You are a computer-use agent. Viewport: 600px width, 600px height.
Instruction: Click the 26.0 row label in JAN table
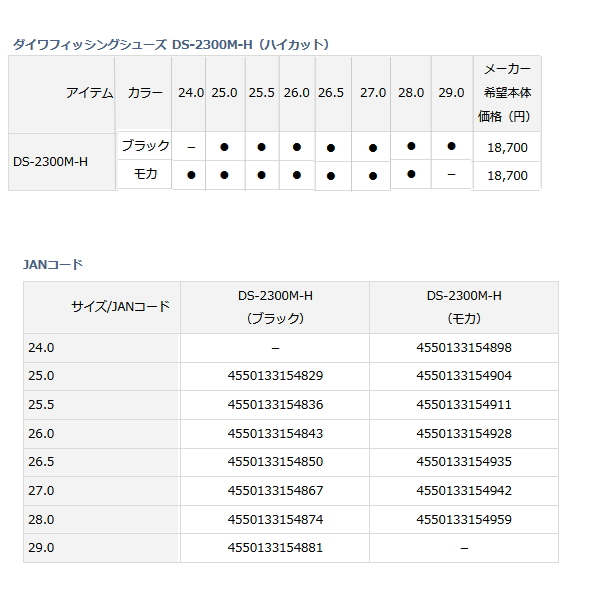41,434
